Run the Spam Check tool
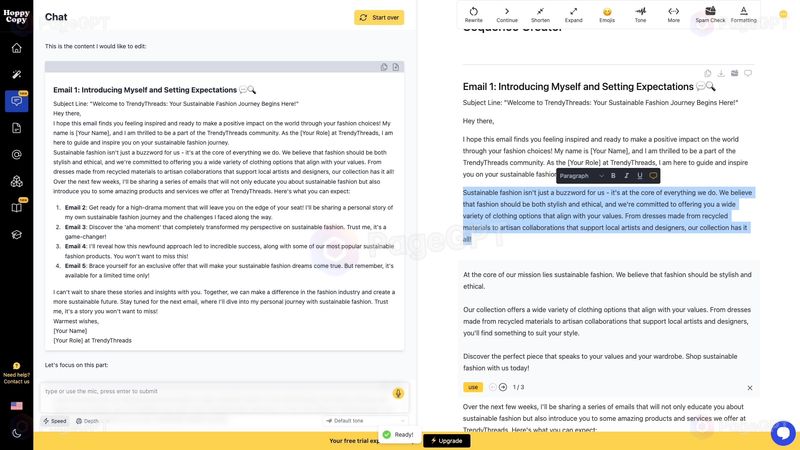The height and width of the screenshot is (450, 800). (710, 14)
